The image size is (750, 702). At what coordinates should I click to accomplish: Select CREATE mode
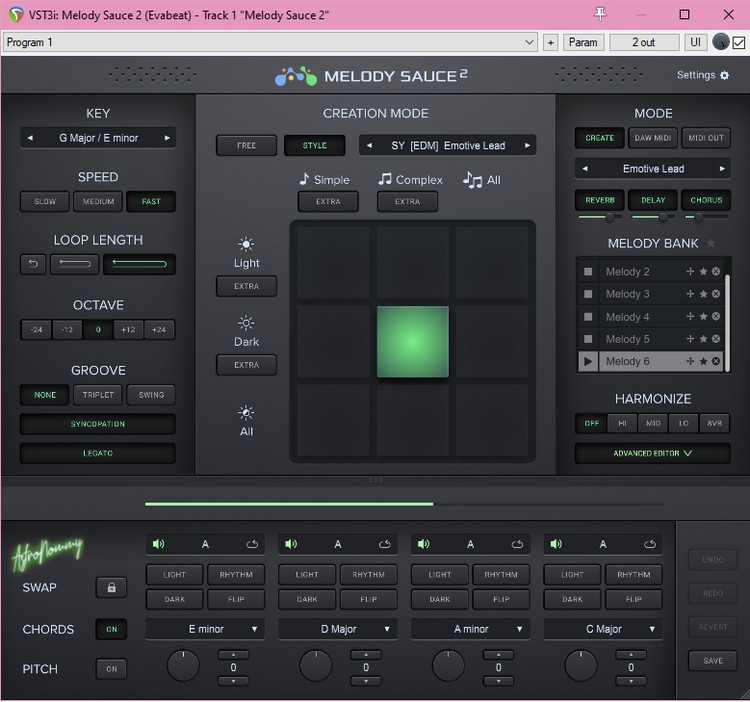[x=599, y=138]
